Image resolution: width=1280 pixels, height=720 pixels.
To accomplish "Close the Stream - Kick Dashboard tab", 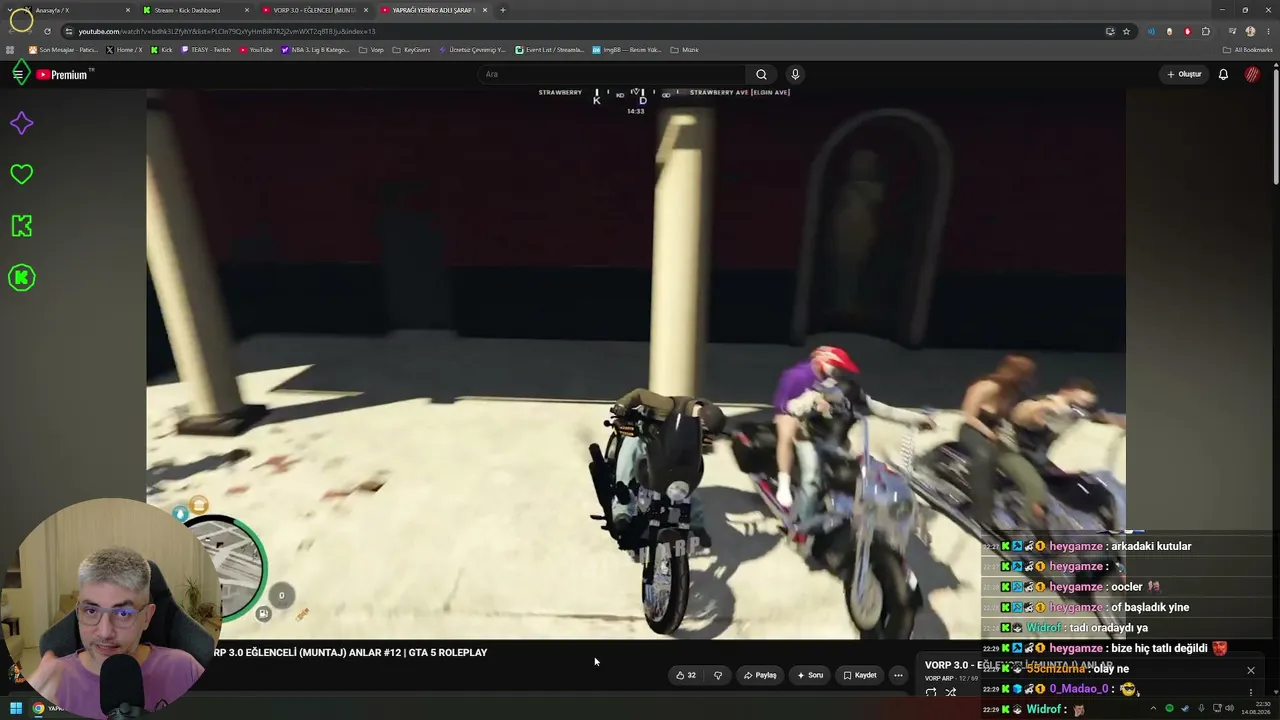I will click(247, 10).
